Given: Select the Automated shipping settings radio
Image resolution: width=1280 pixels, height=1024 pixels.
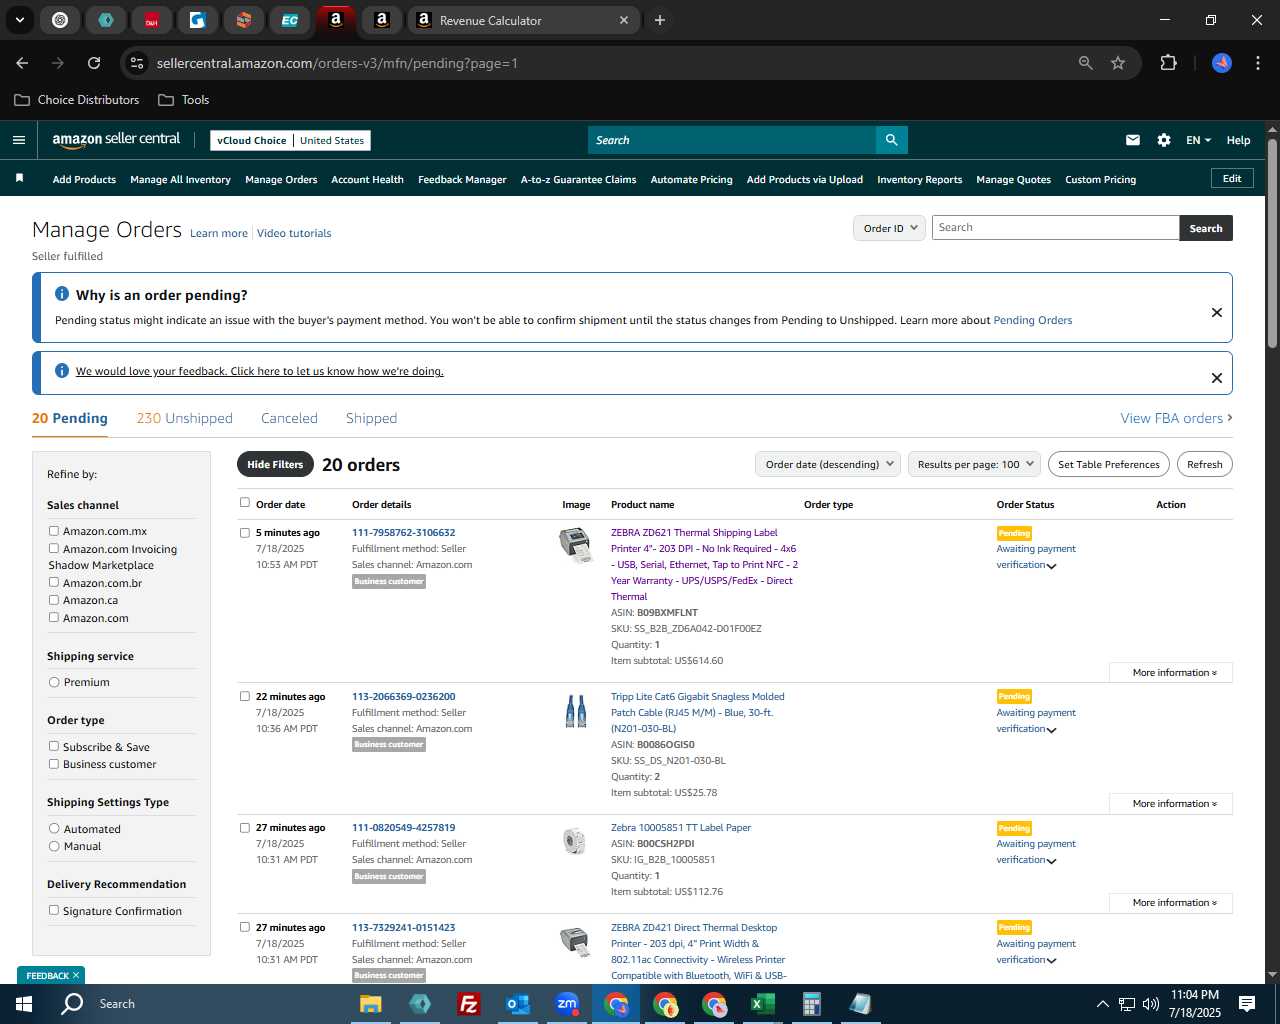Looking at the screenshot, I should point(54,829).
